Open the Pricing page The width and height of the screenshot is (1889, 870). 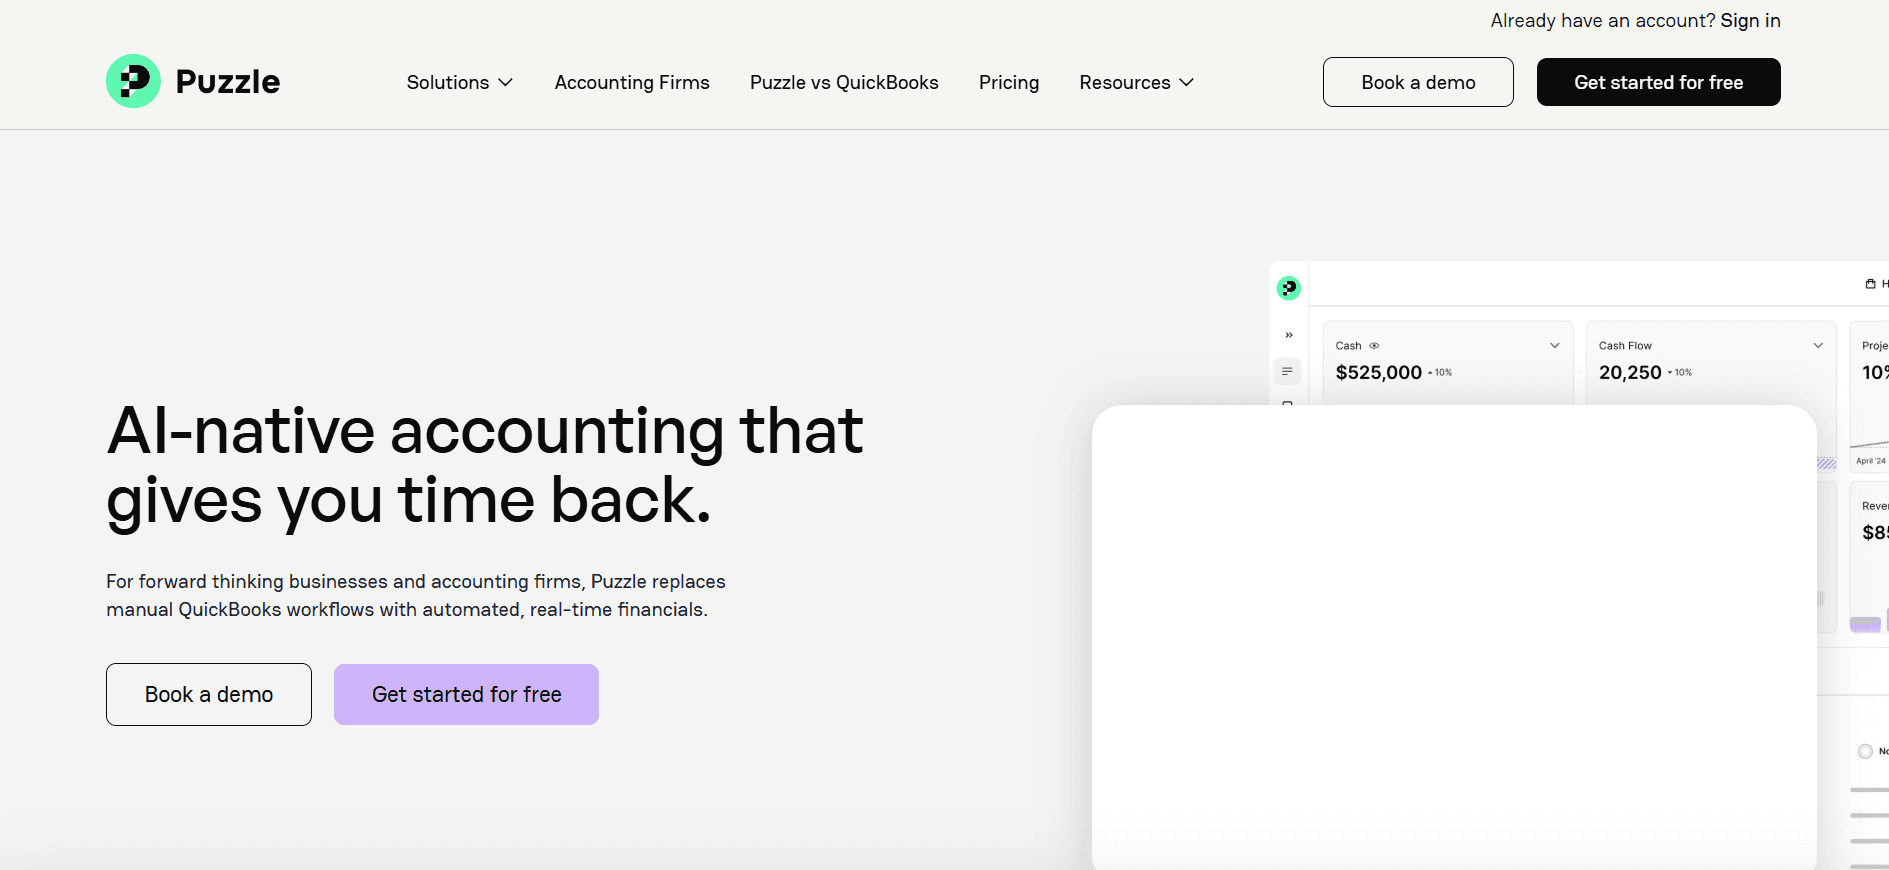[1009, 82]
